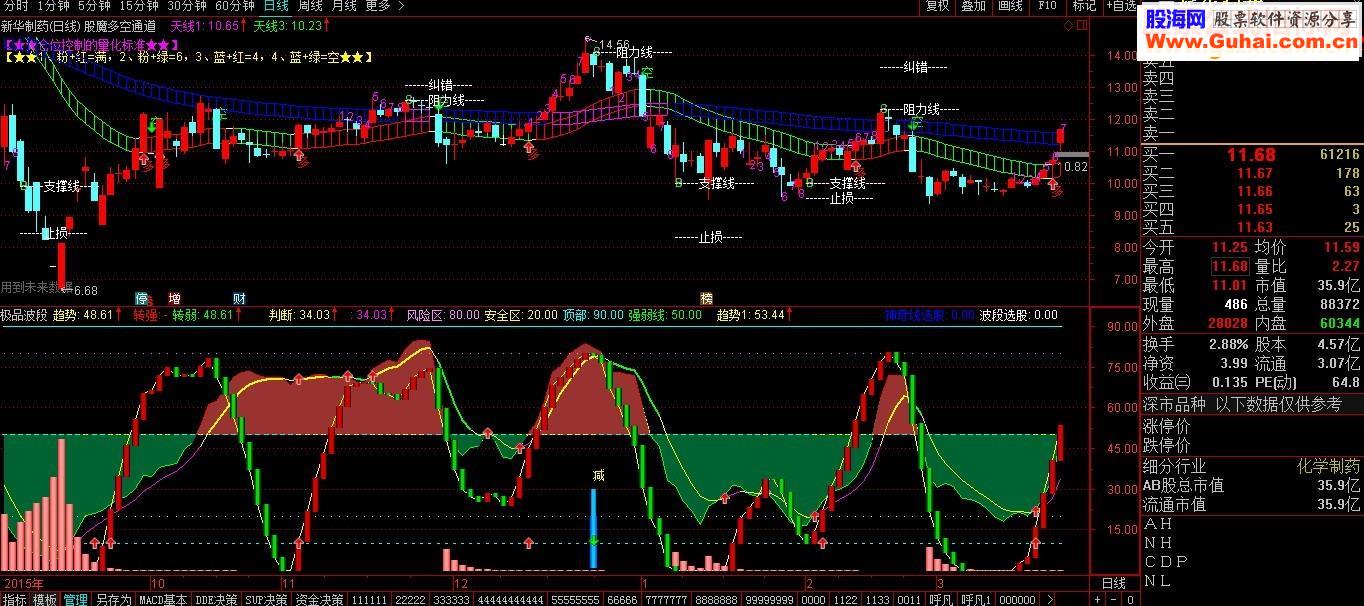1364x606 pixels.
Task: Select the 66666 template tab
Action: pyautogui.click(x=623, y=599)
